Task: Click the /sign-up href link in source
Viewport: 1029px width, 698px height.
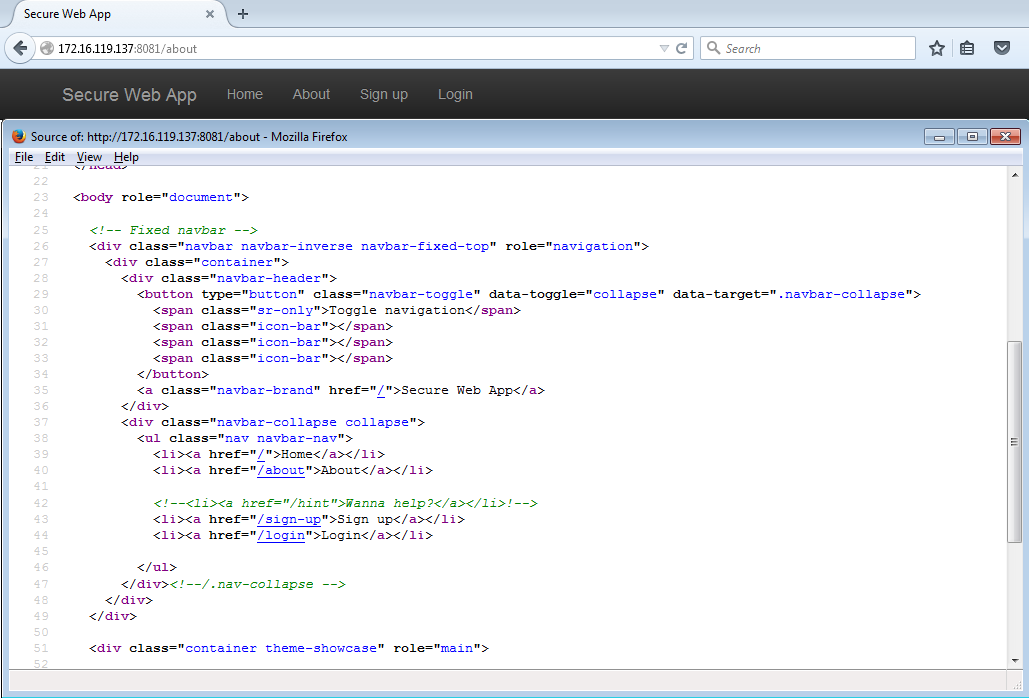Action: click(x=289, y=519)
